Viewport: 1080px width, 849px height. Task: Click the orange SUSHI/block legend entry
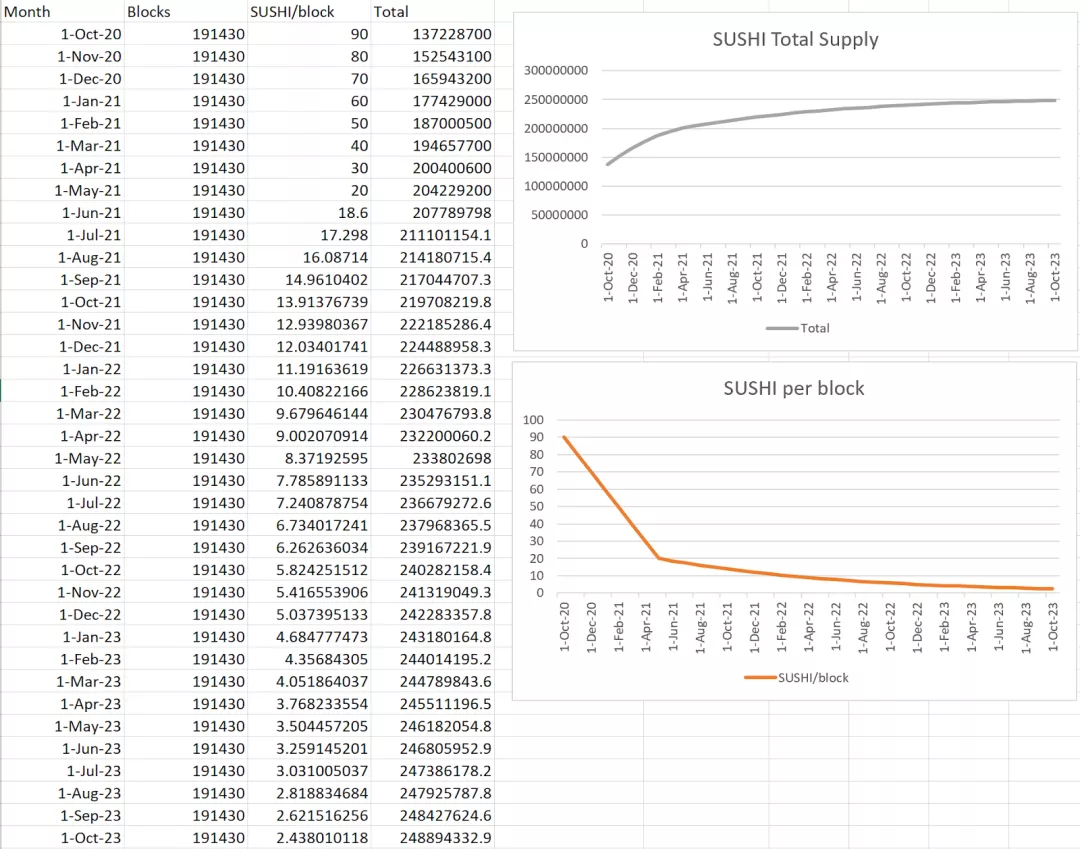pyautogui.click(x=796, y=678)
